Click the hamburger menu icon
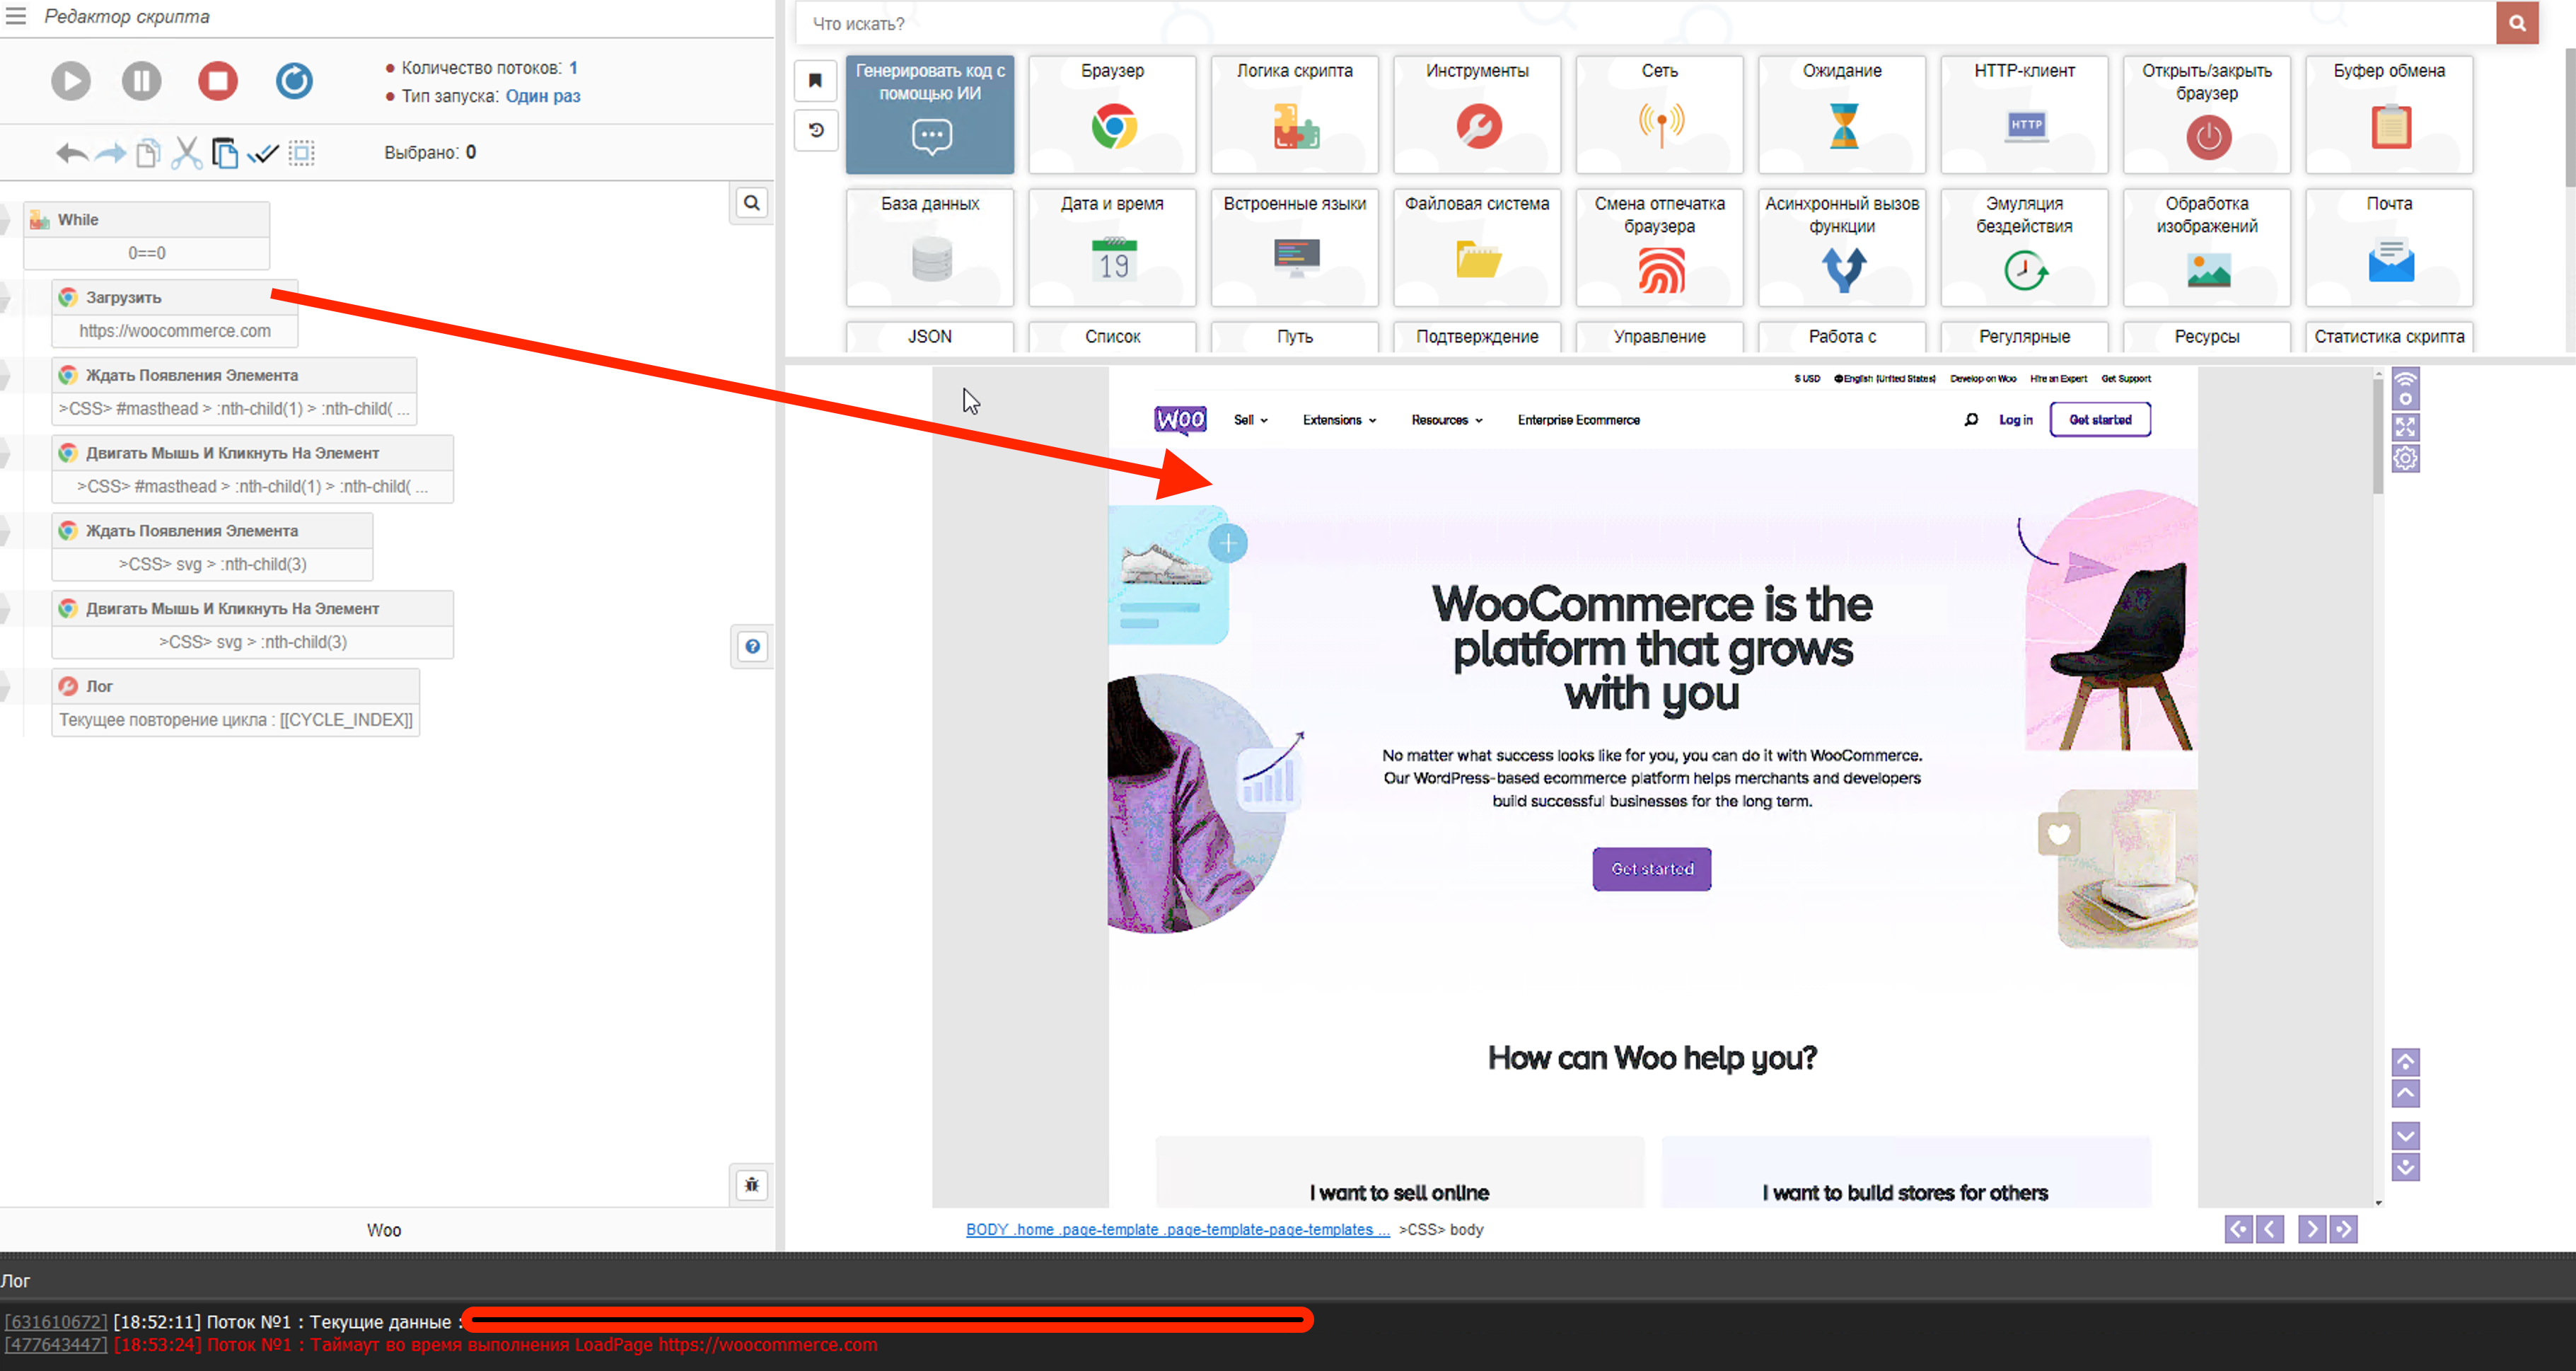This screenshot has width=2576, height=1371. (x=16, y=16)
